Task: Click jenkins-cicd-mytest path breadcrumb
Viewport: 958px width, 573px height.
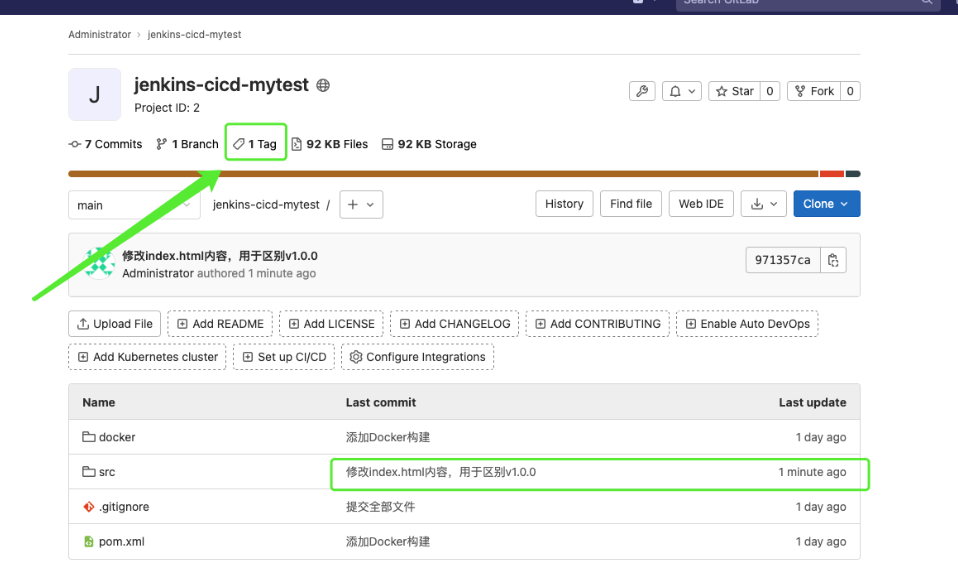Action: point(266,205)
